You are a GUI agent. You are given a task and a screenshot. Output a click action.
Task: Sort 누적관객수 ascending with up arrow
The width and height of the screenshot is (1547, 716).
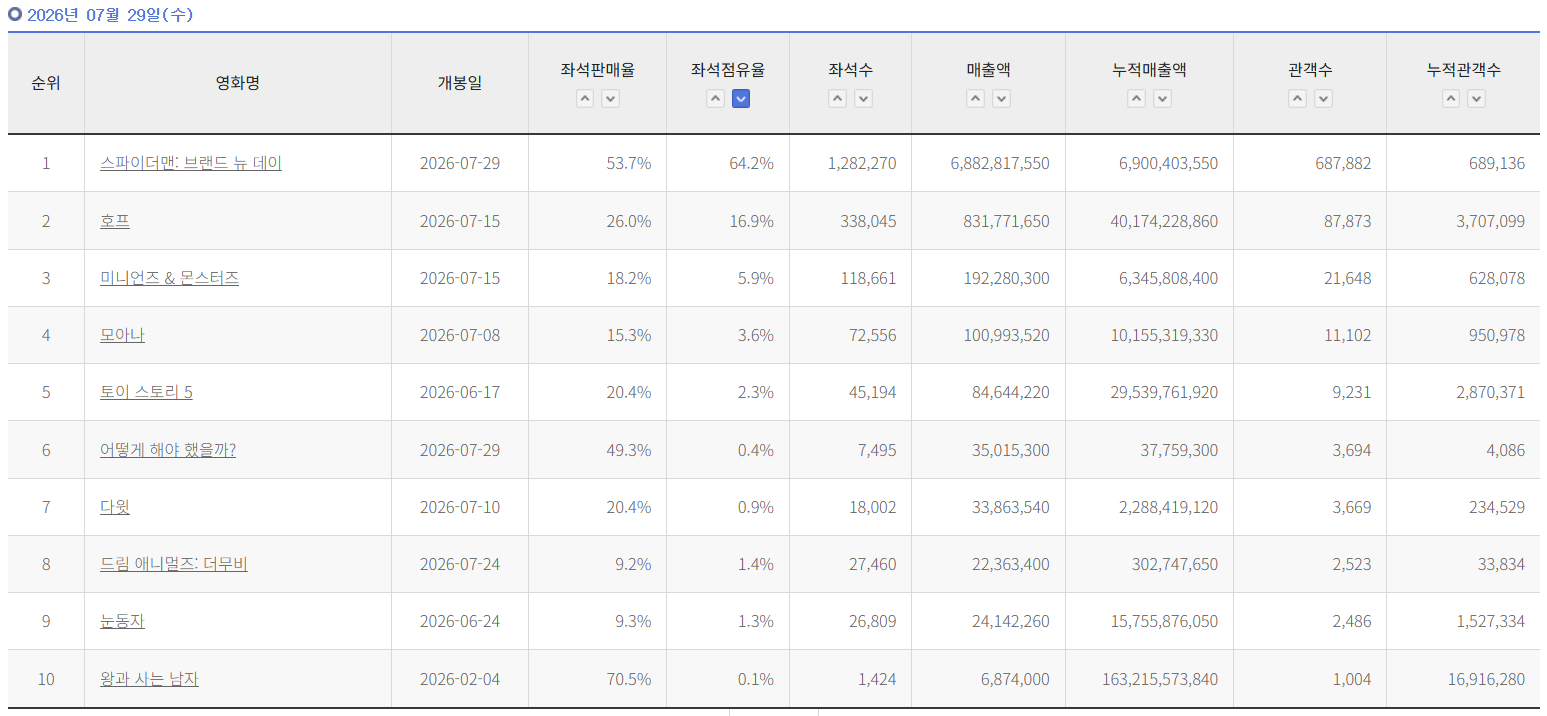[x=1450, y=98]
